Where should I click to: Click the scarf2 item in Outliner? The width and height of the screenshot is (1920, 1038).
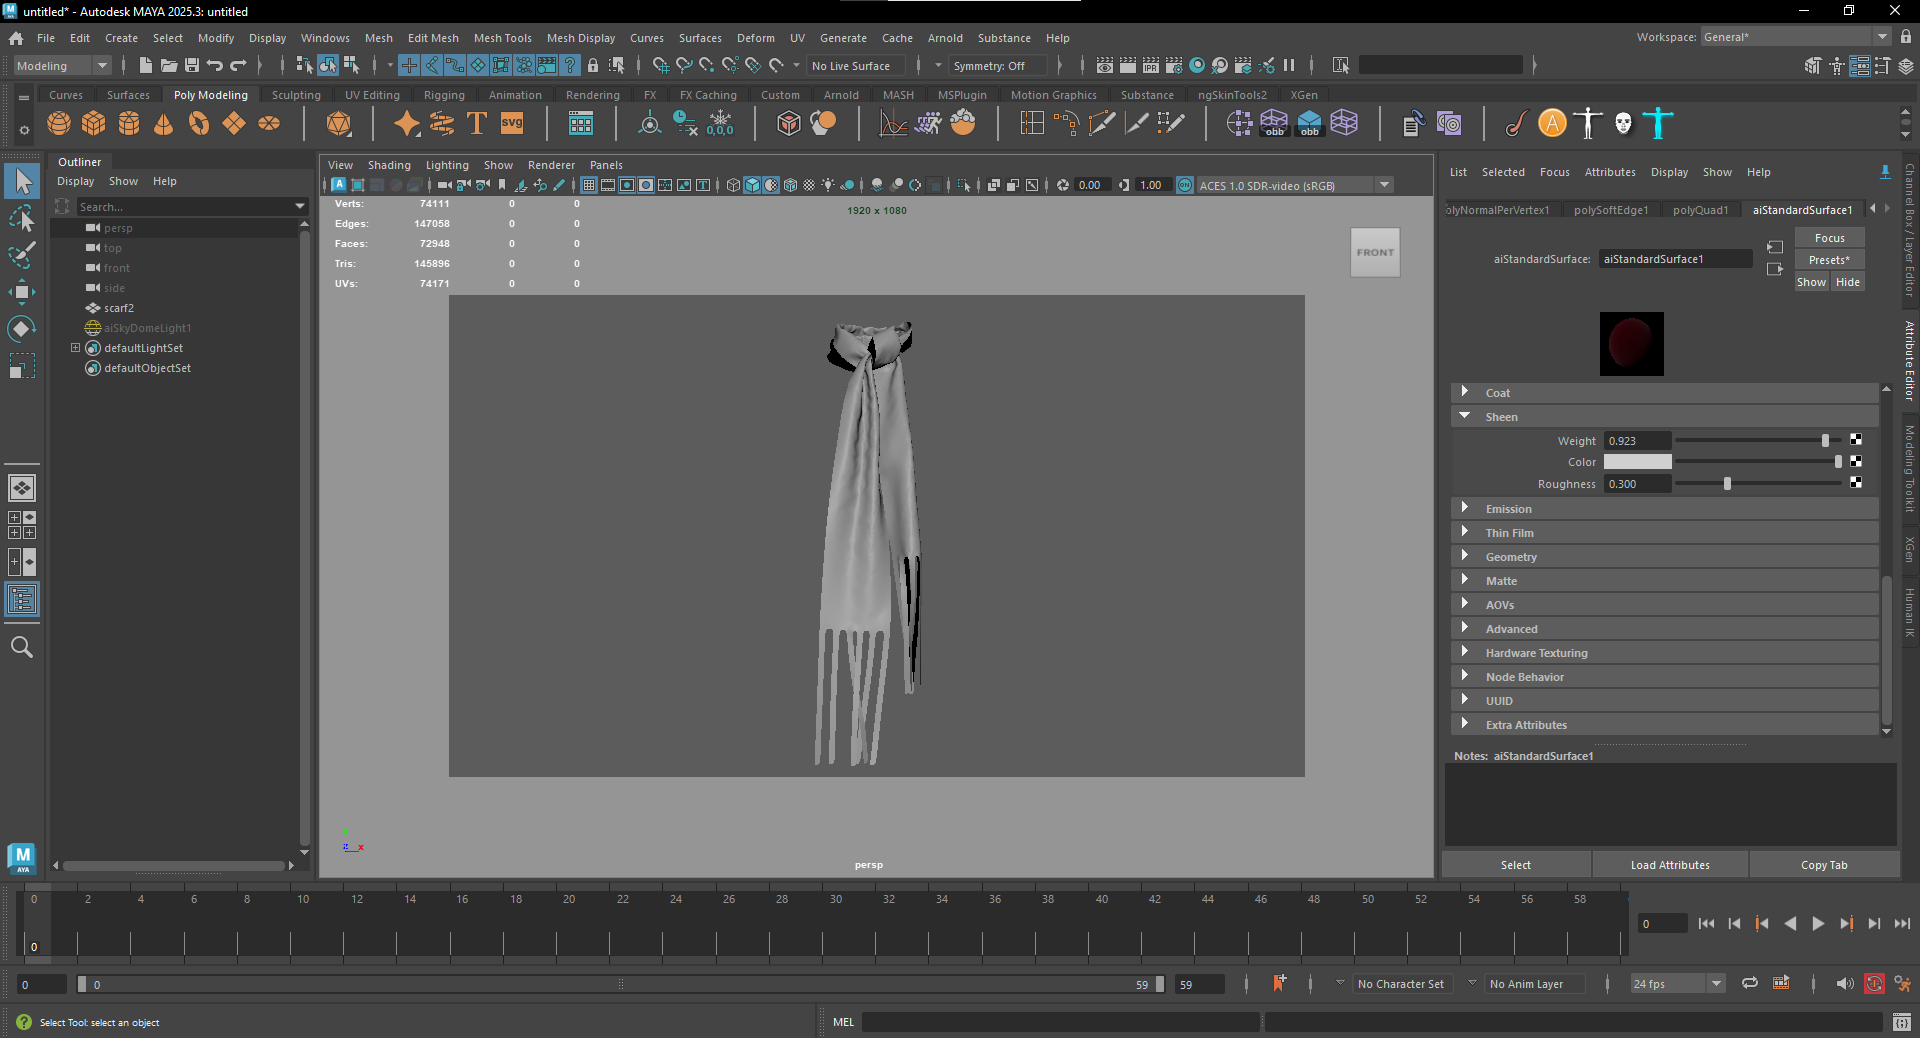[119, 308]
